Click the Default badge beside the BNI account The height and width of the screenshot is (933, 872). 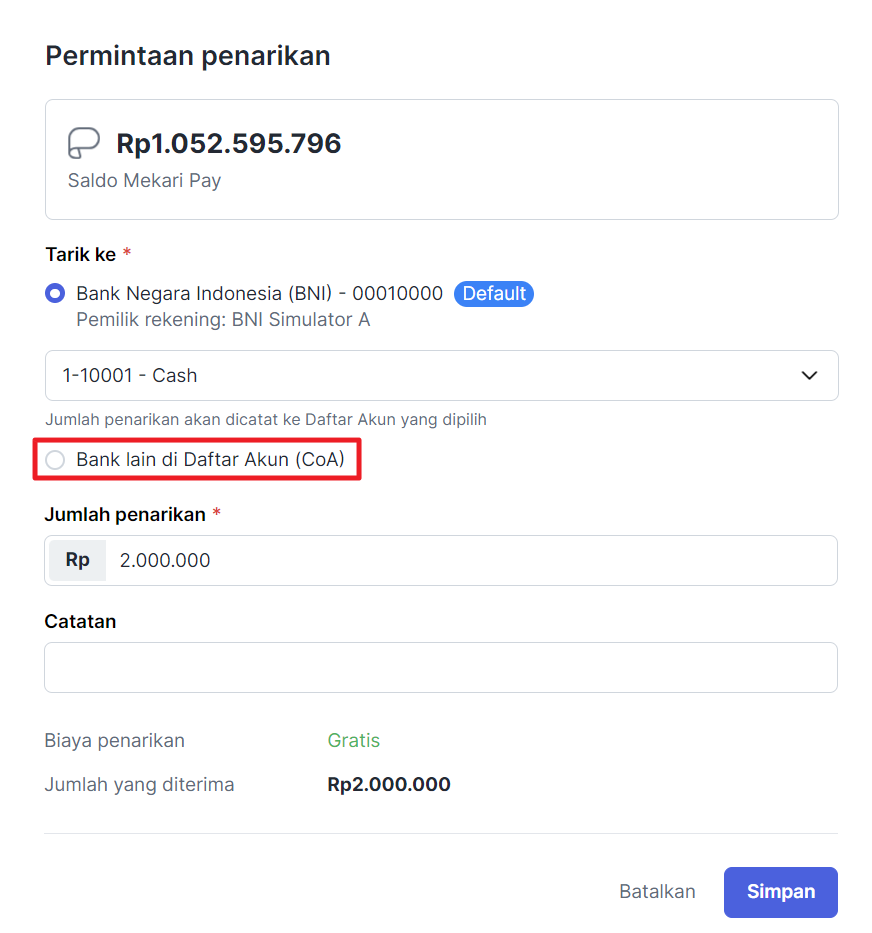(x=494, y=294)
